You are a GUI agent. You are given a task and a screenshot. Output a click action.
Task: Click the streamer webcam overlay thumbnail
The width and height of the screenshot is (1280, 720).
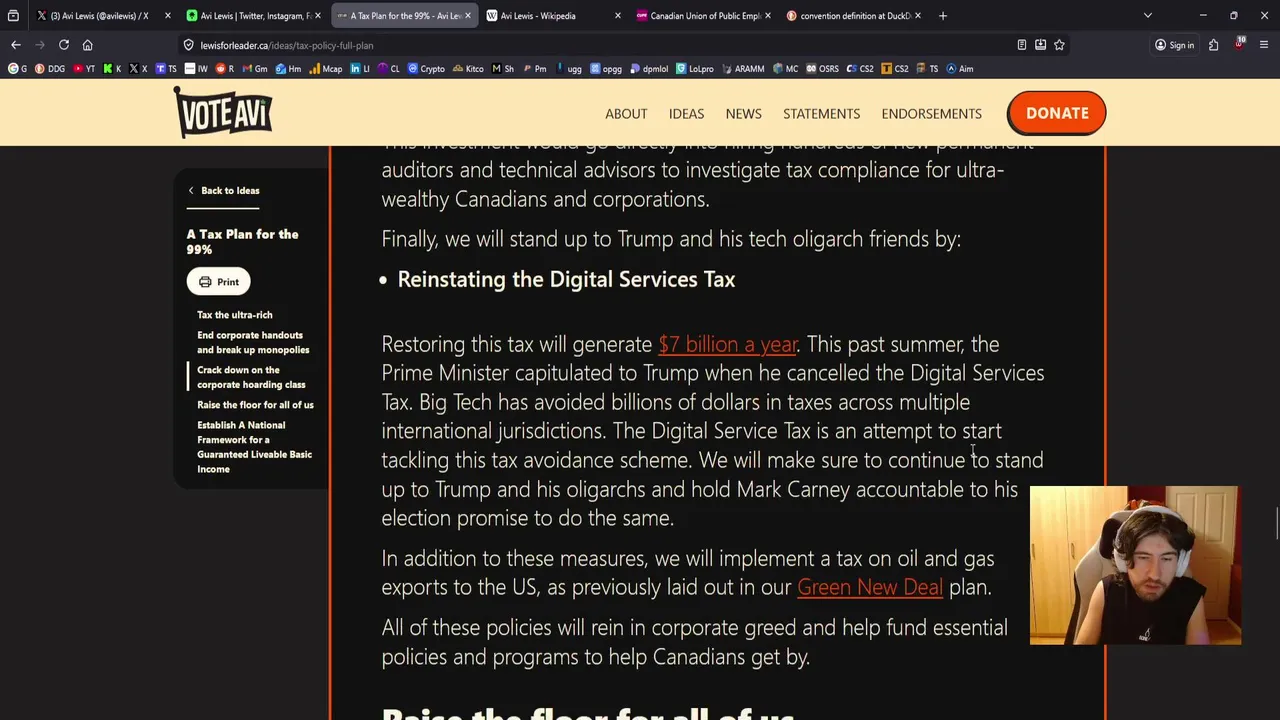pos(1135,565)
